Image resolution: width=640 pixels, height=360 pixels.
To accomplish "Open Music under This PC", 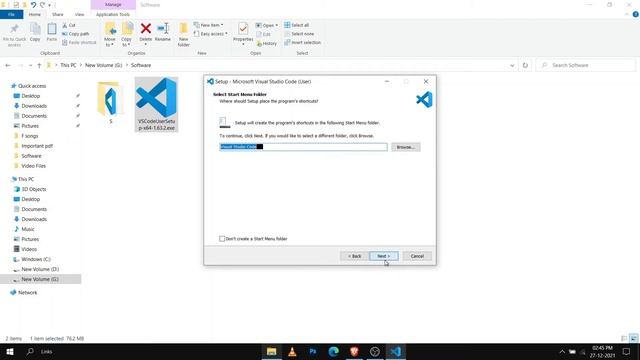I will tap(27, 229).
